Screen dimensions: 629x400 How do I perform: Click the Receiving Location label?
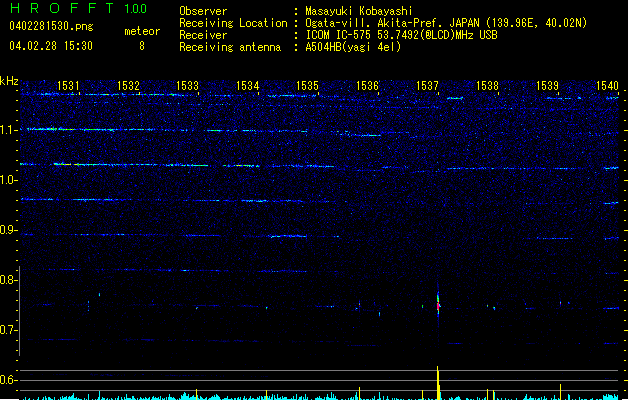tap(233, 23)
